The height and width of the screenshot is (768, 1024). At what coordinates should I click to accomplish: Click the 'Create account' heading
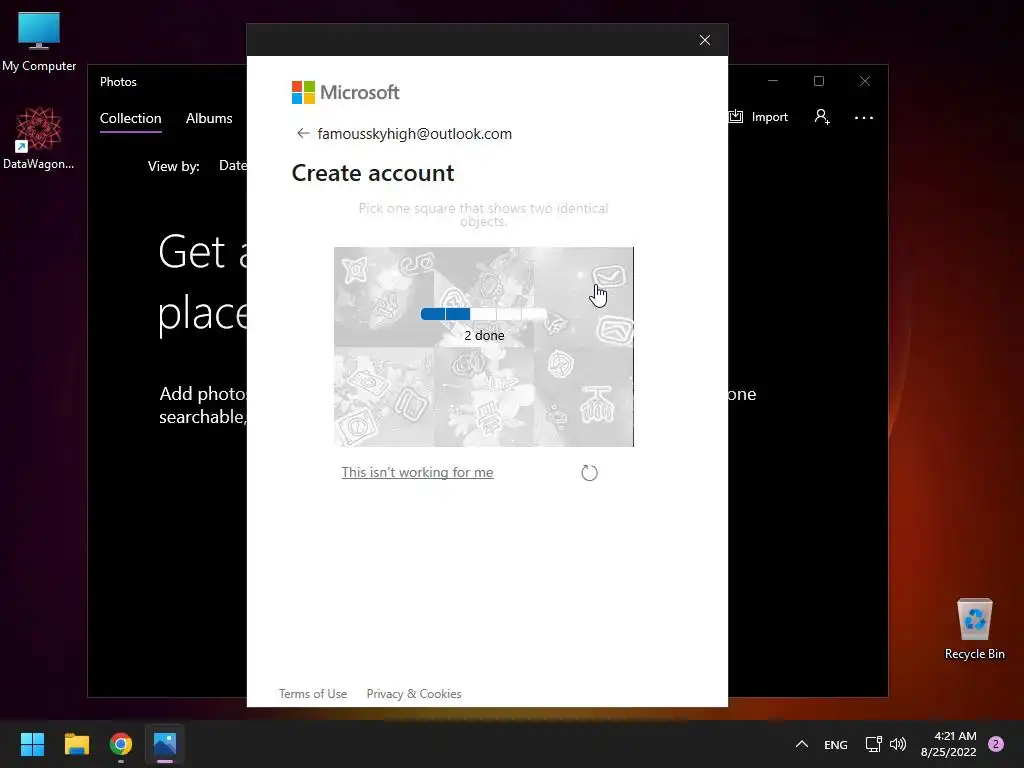[x=373, y=173]
